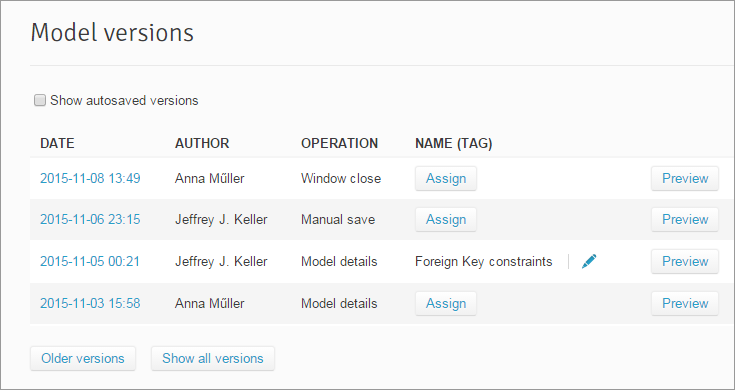The image size is (735, 390).
Task: Preview the 2015-11-03 15:58 version
Action: pyautogui.click(x=685, y=303)
